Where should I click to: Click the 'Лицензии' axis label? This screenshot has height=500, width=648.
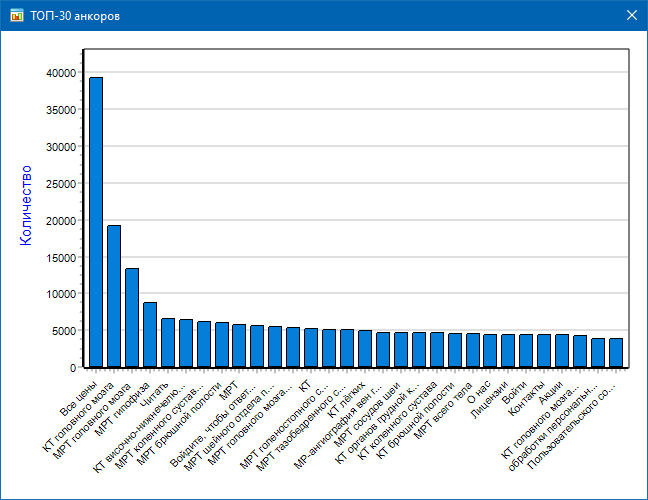tap(489, 400)
